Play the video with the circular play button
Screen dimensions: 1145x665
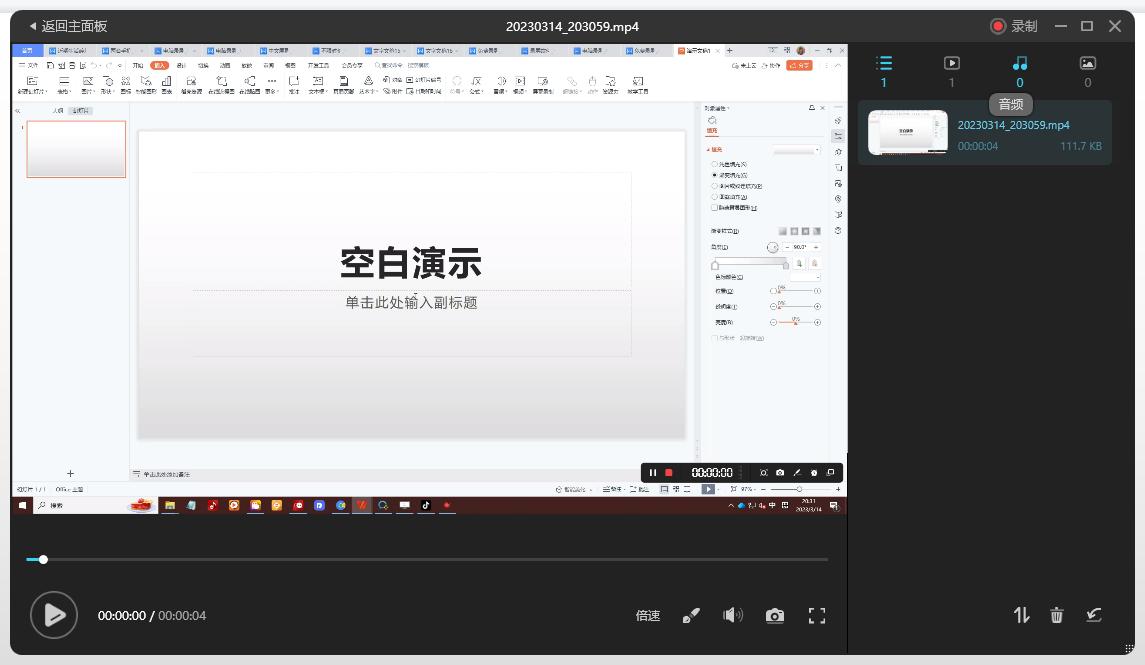click(55, 615)
